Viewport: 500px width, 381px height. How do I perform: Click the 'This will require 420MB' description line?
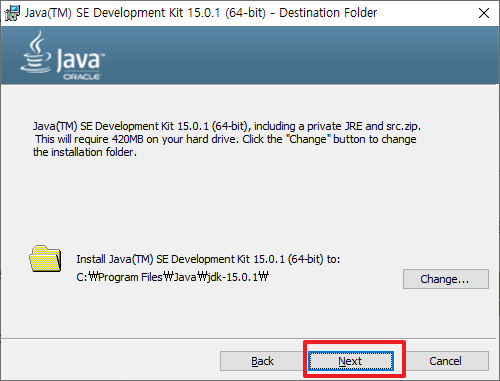[226, 139]
